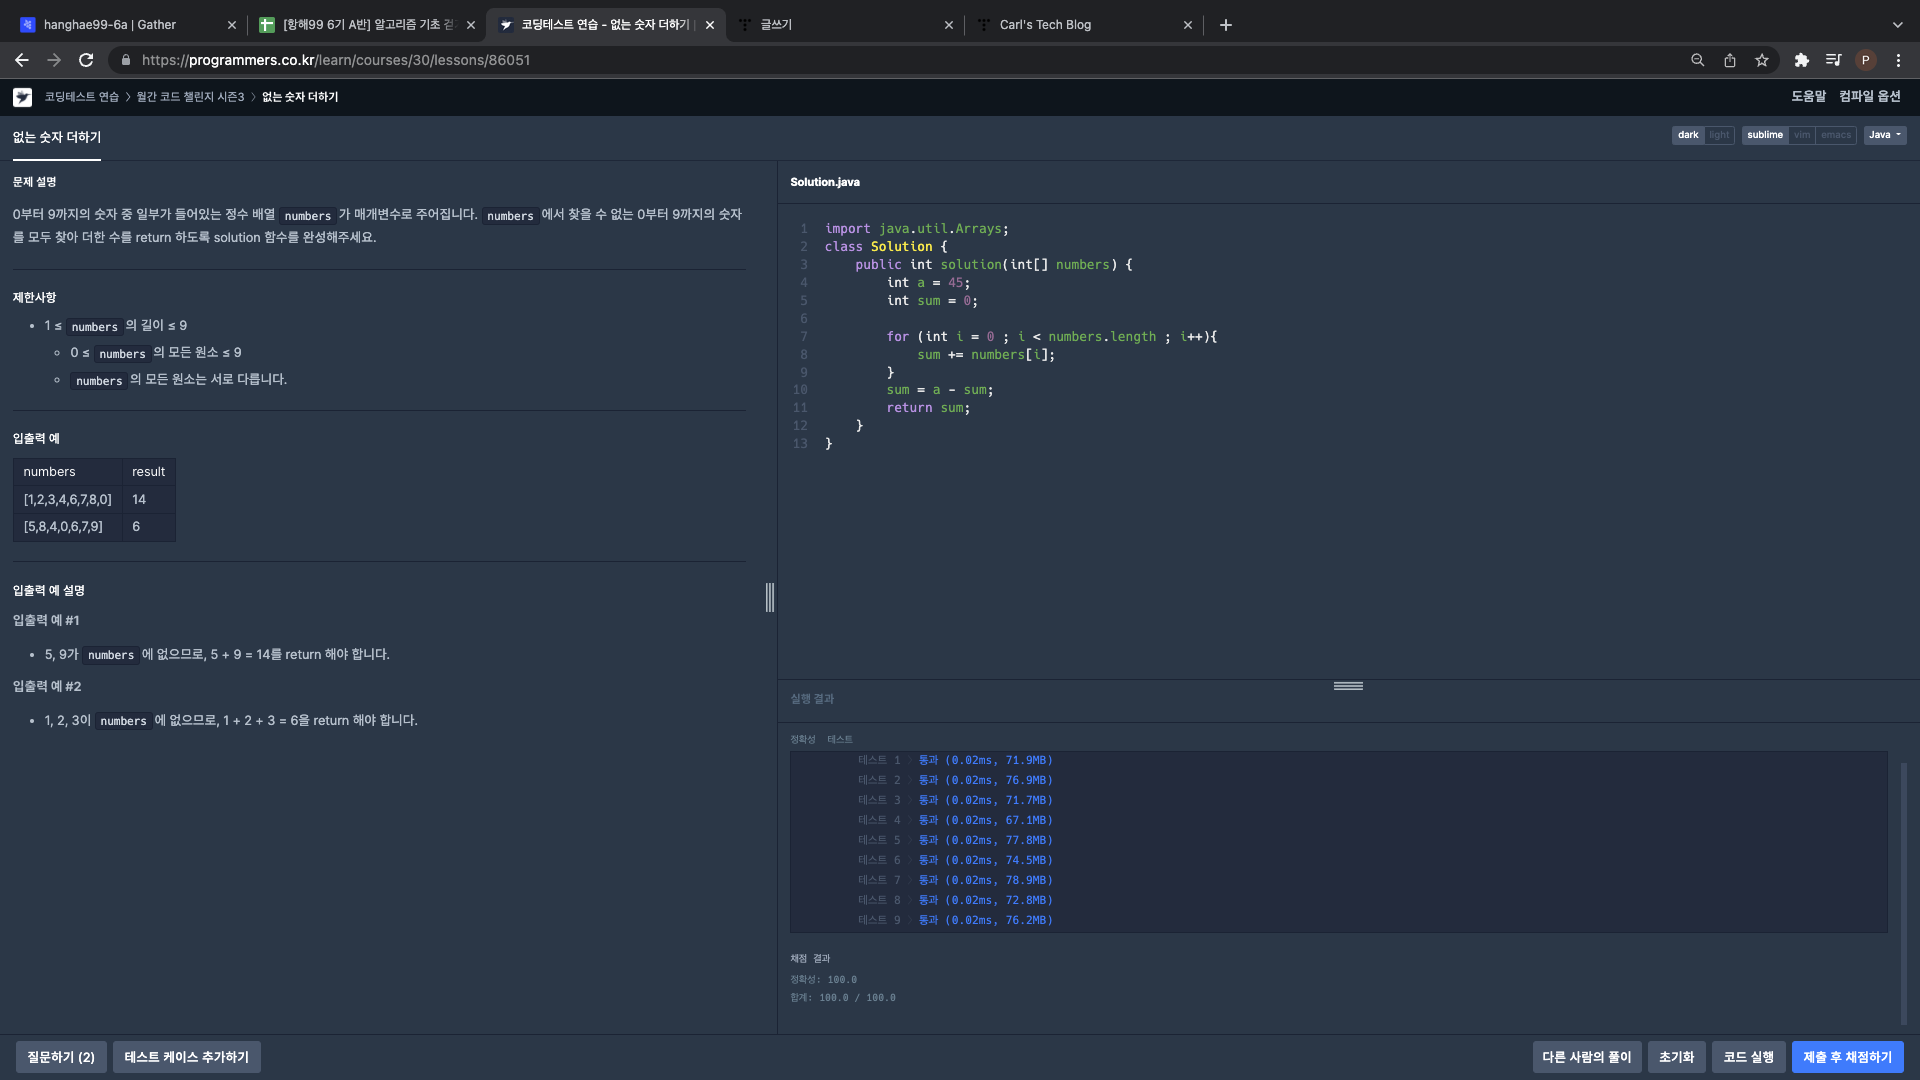
Task: Bookmark this page with star icon
Action: click(1762, 60)
